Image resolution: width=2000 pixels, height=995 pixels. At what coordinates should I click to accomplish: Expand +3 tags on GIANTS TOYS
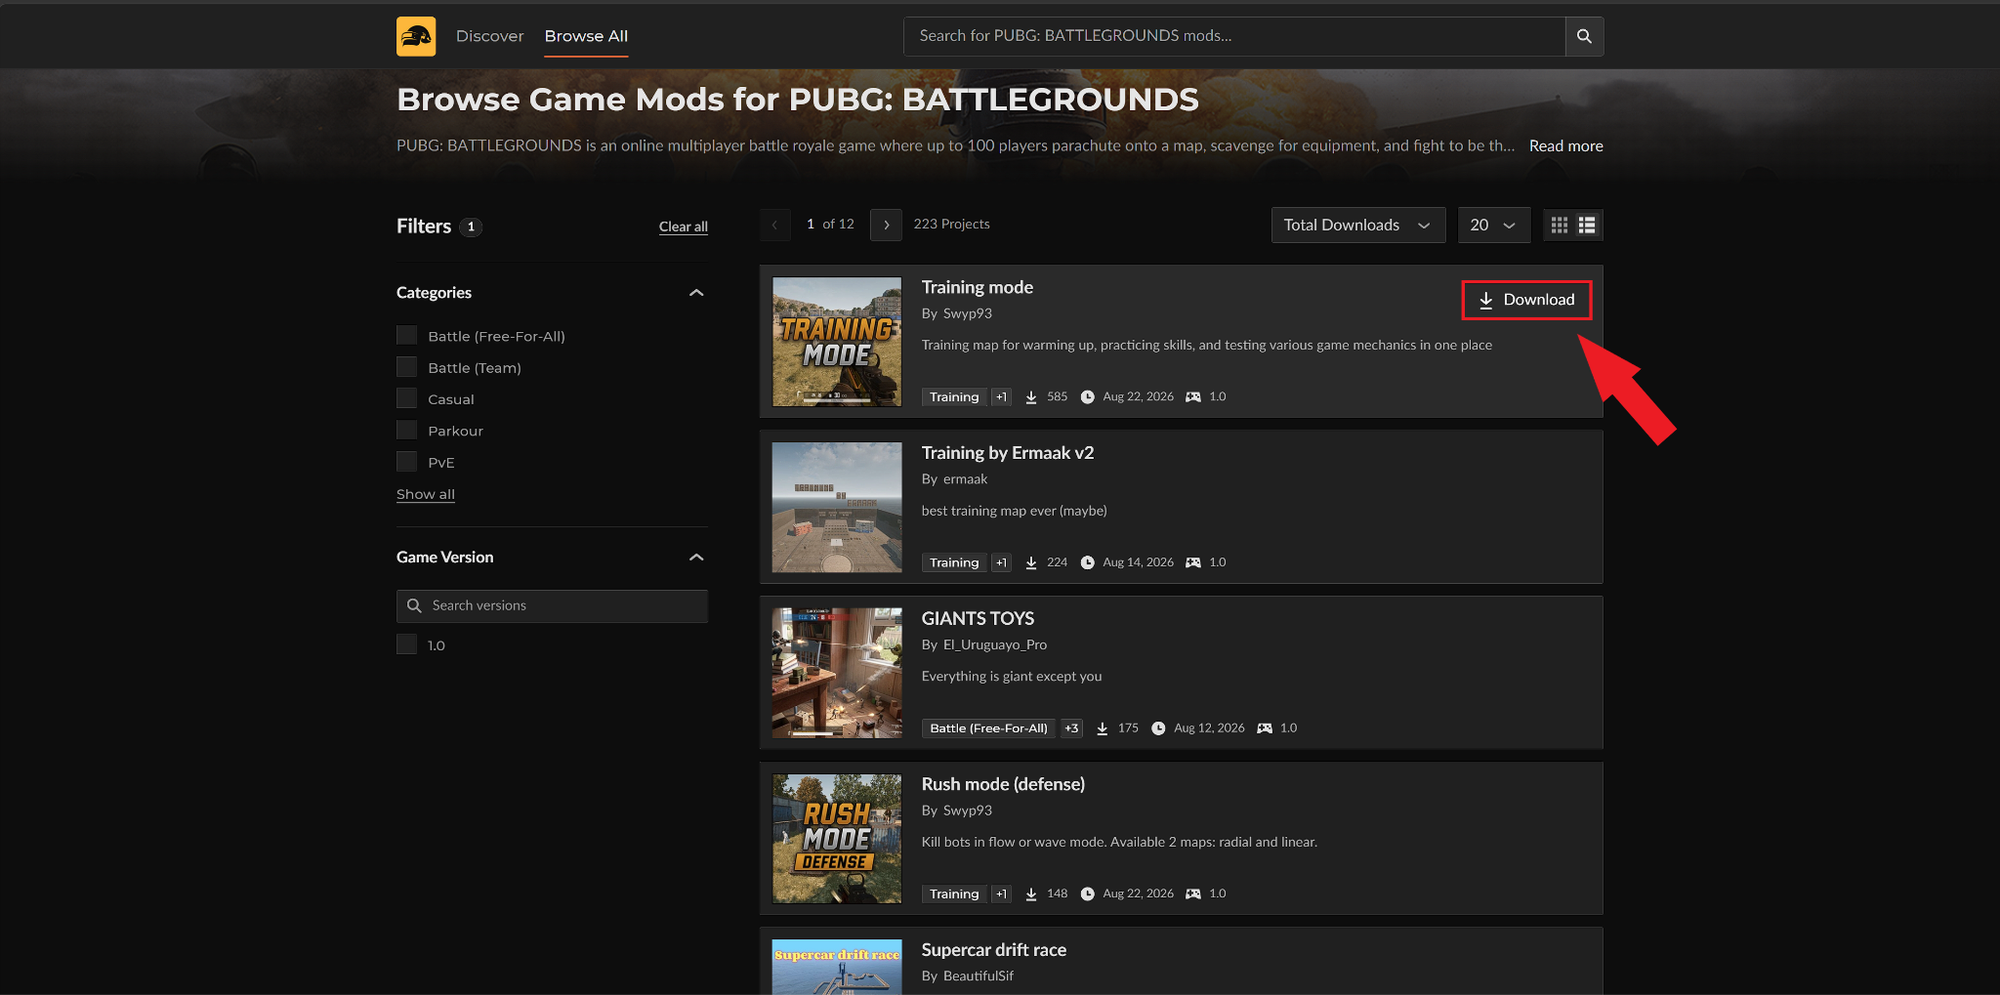[1071, 728]
